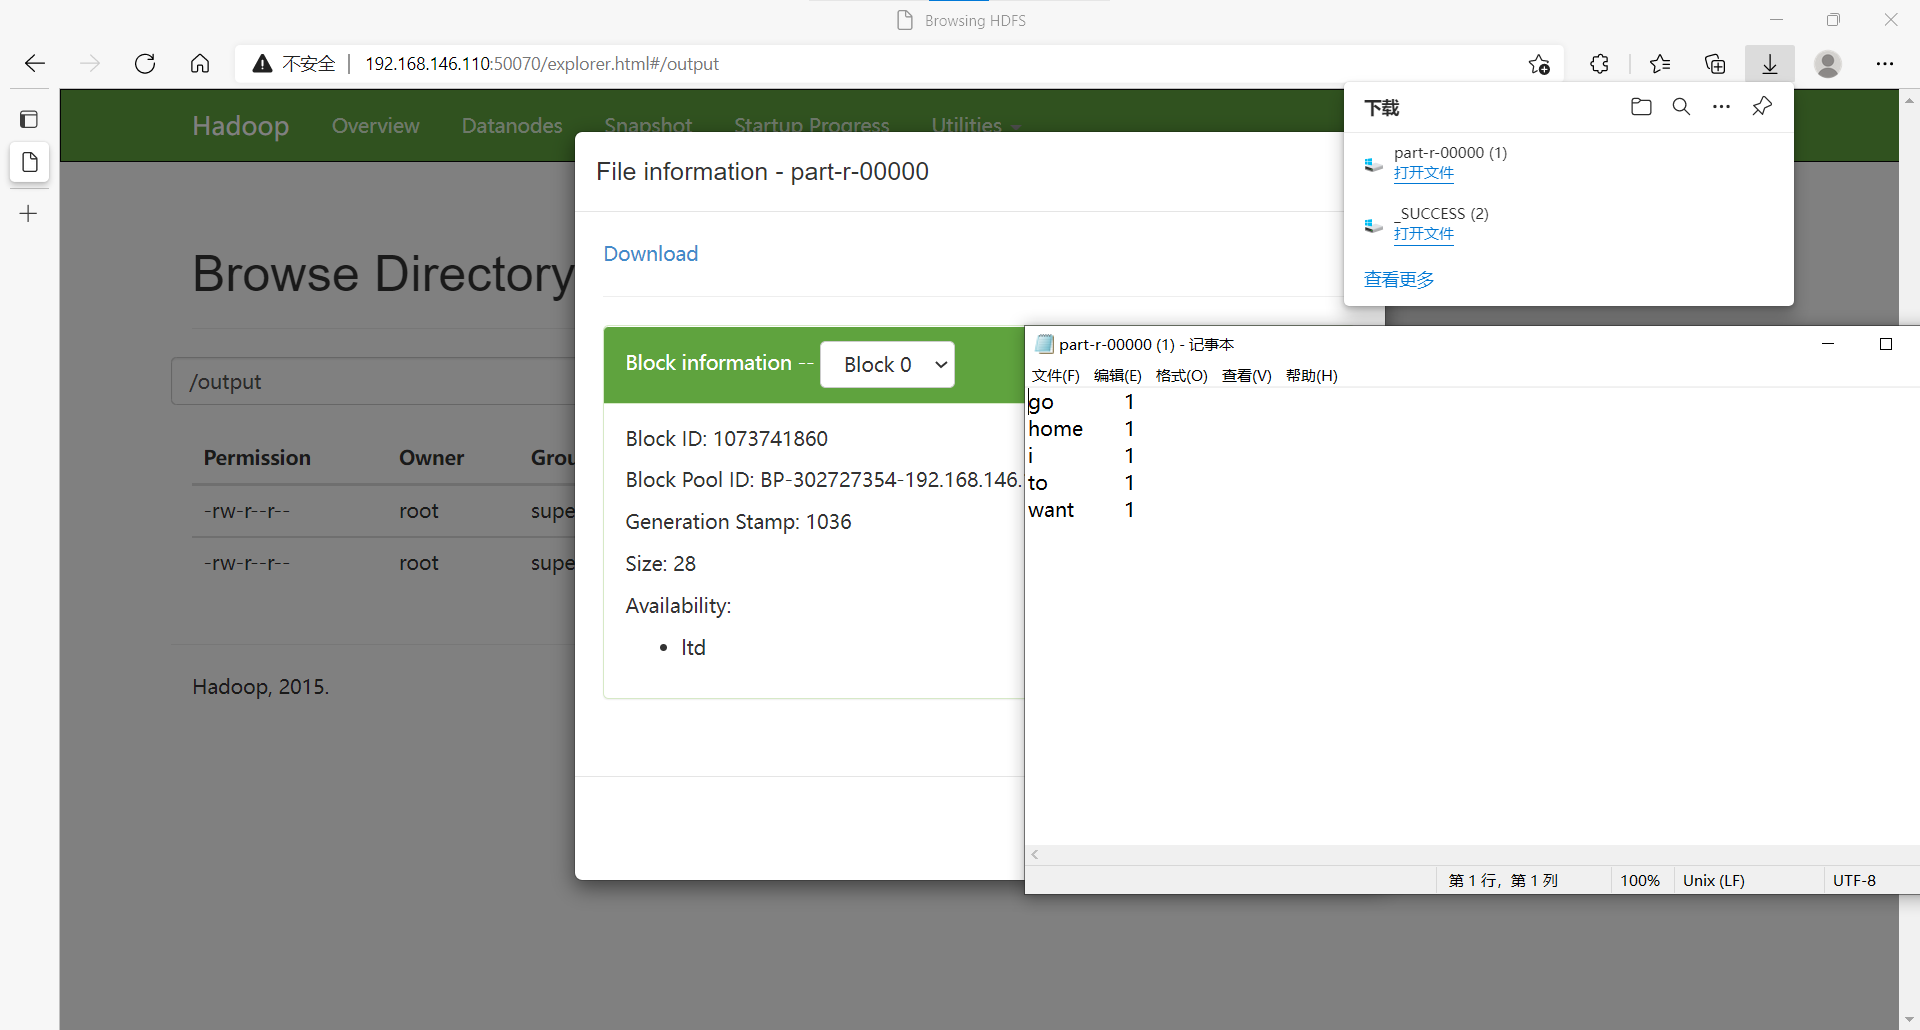Viewport: 1920px width, 1030px height.
Task: Reload the HDFS explorer page
Action: tap(145, 63)
